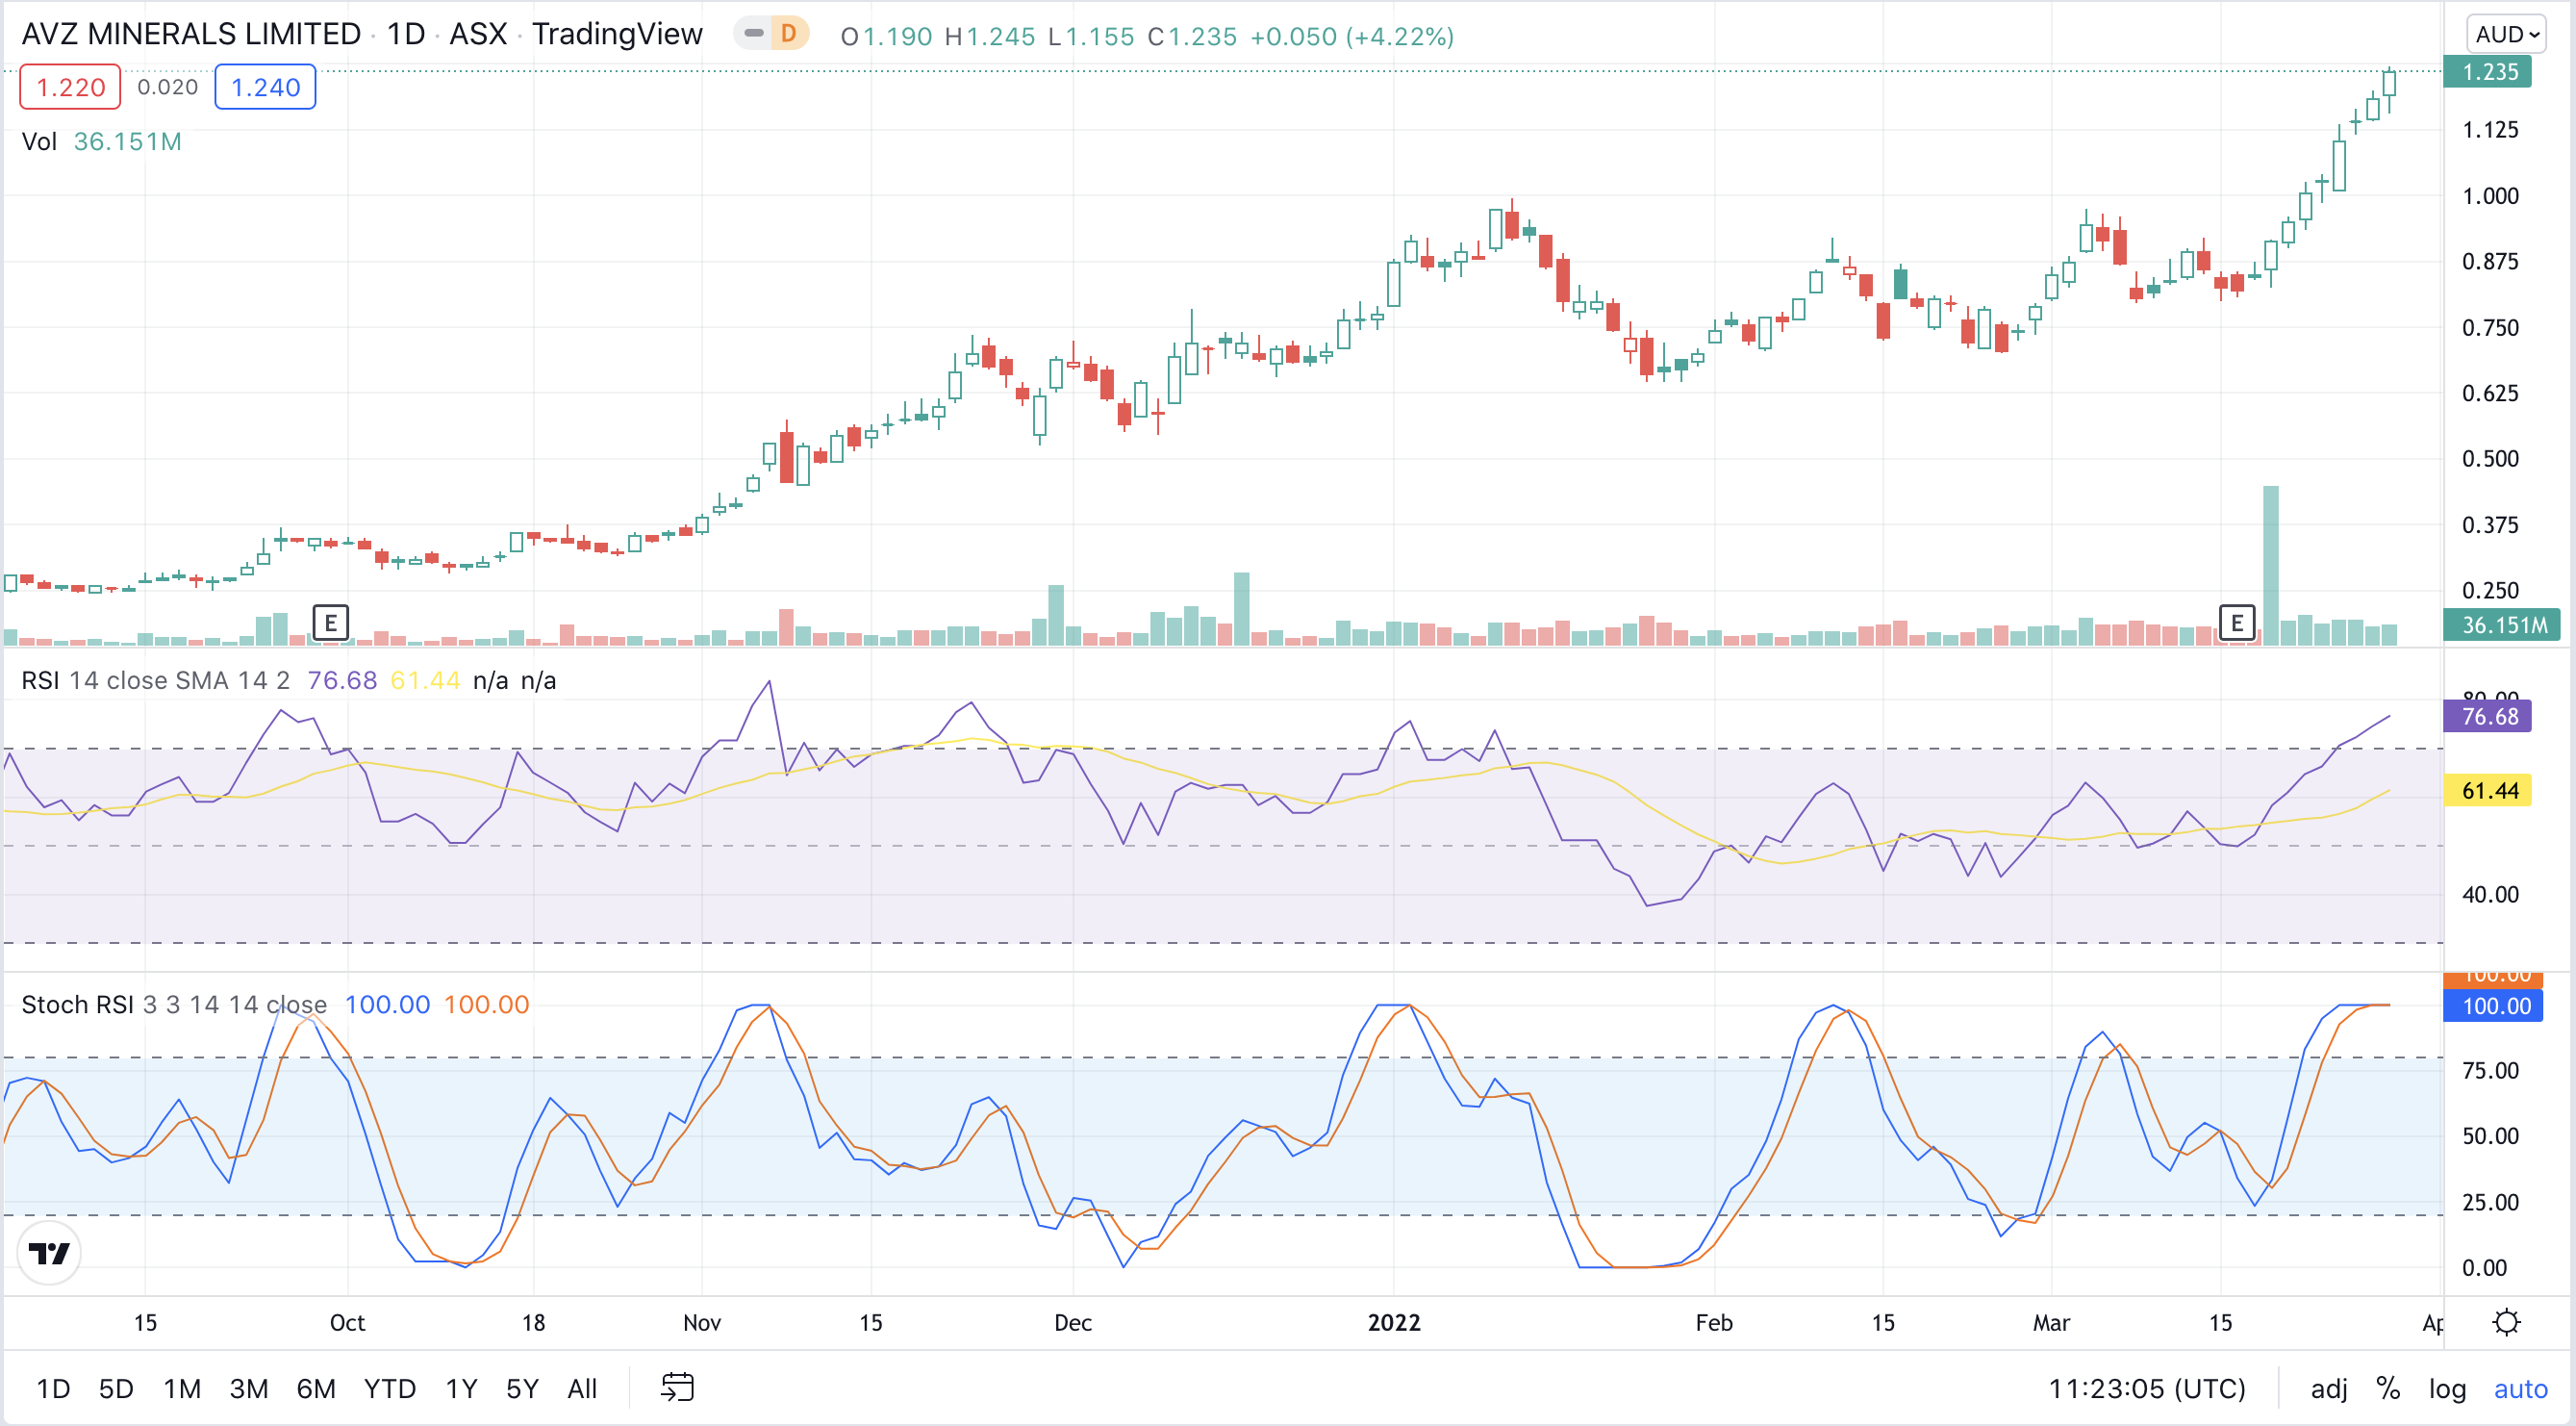
Task: Click the Dec label on time axis
Action: 1072,1322
